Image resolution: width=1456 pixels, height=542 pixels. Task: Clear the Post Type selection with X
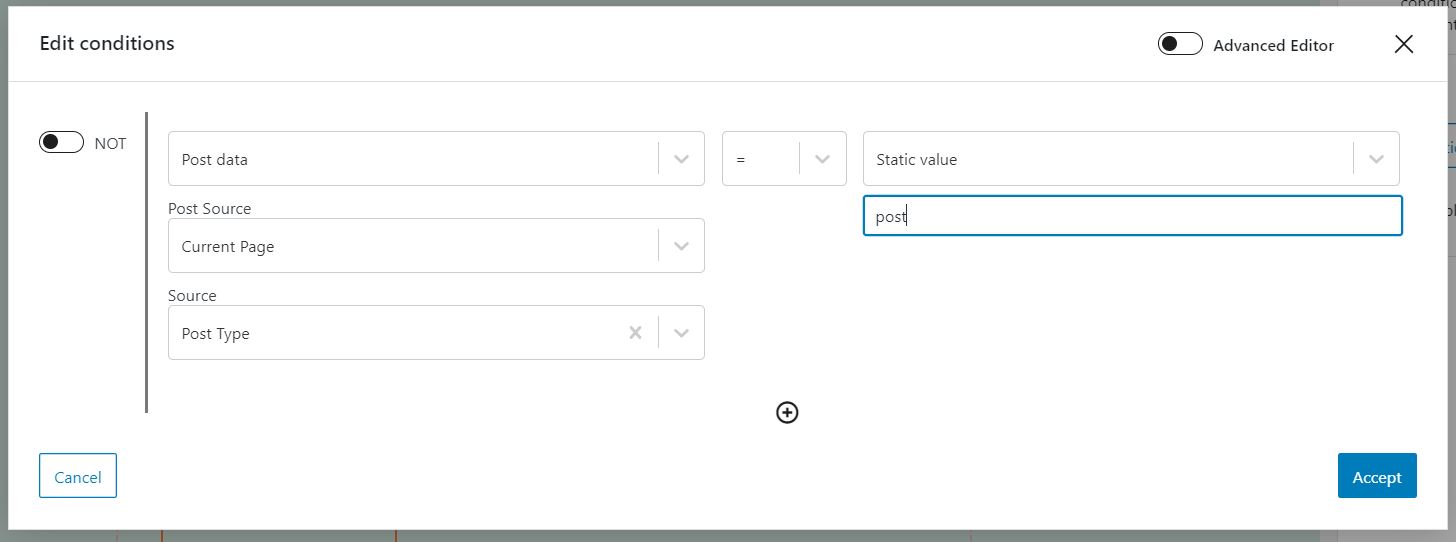pyautogui.click(x=635, y=333)
